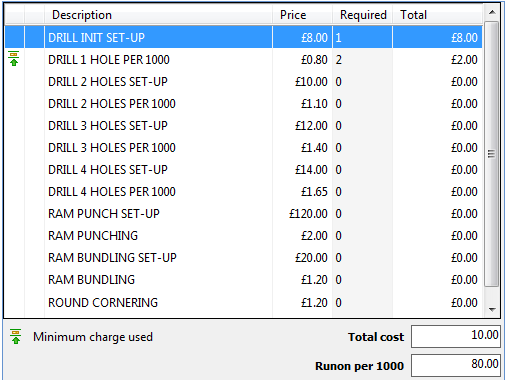This screenshot has width=506, height=380.
Task: Click the £1.40 price cell
Action: 302,148
